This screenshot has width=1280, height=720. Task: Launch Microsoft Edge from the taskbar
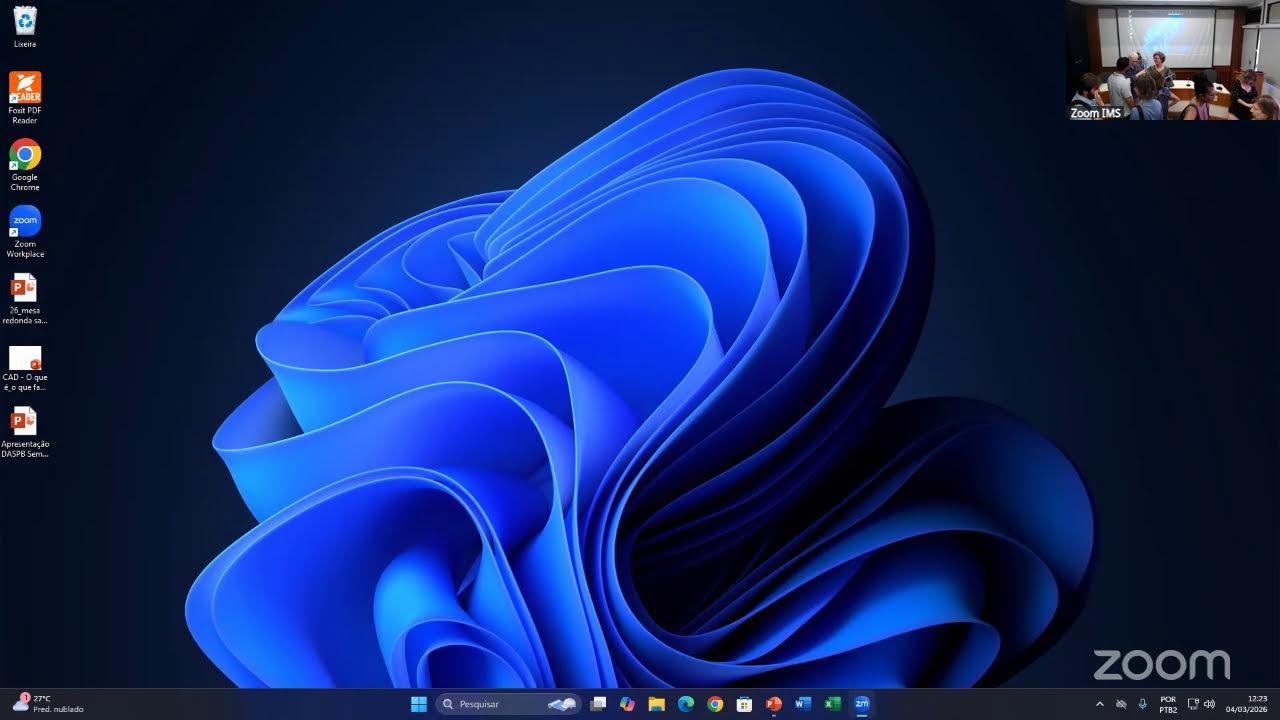pos(686,704)
